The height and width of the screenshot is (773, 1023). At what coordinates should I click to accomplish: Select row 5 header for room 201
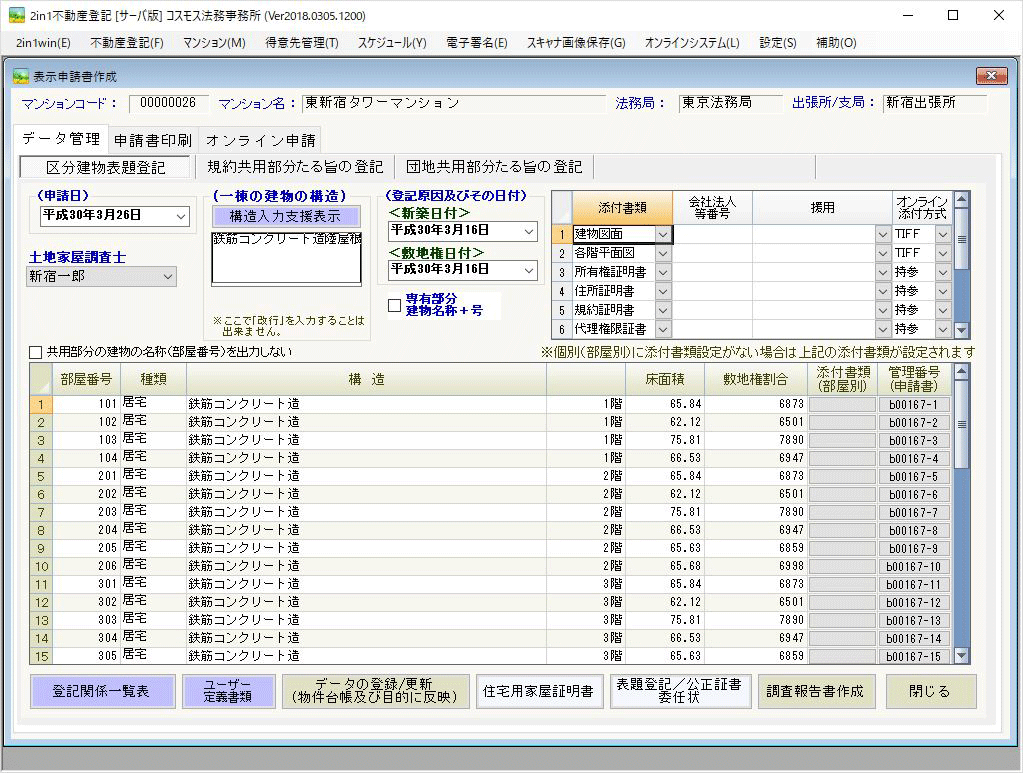tap(41, 477)
